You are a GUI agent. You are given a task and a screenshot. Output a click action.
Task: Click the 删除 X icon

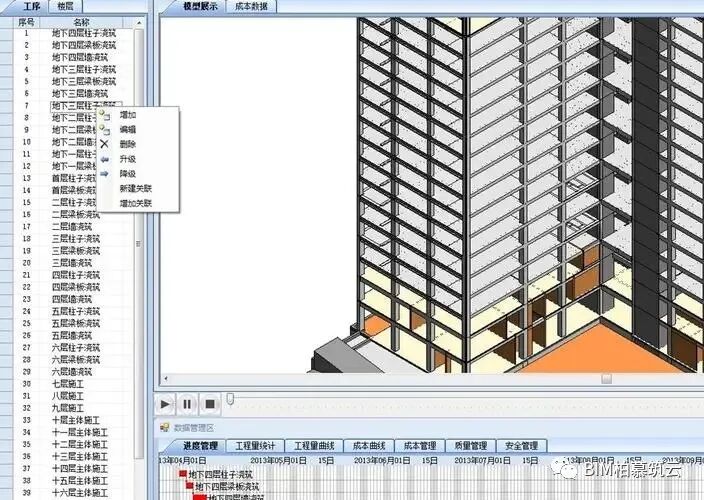tap(104, 144)
